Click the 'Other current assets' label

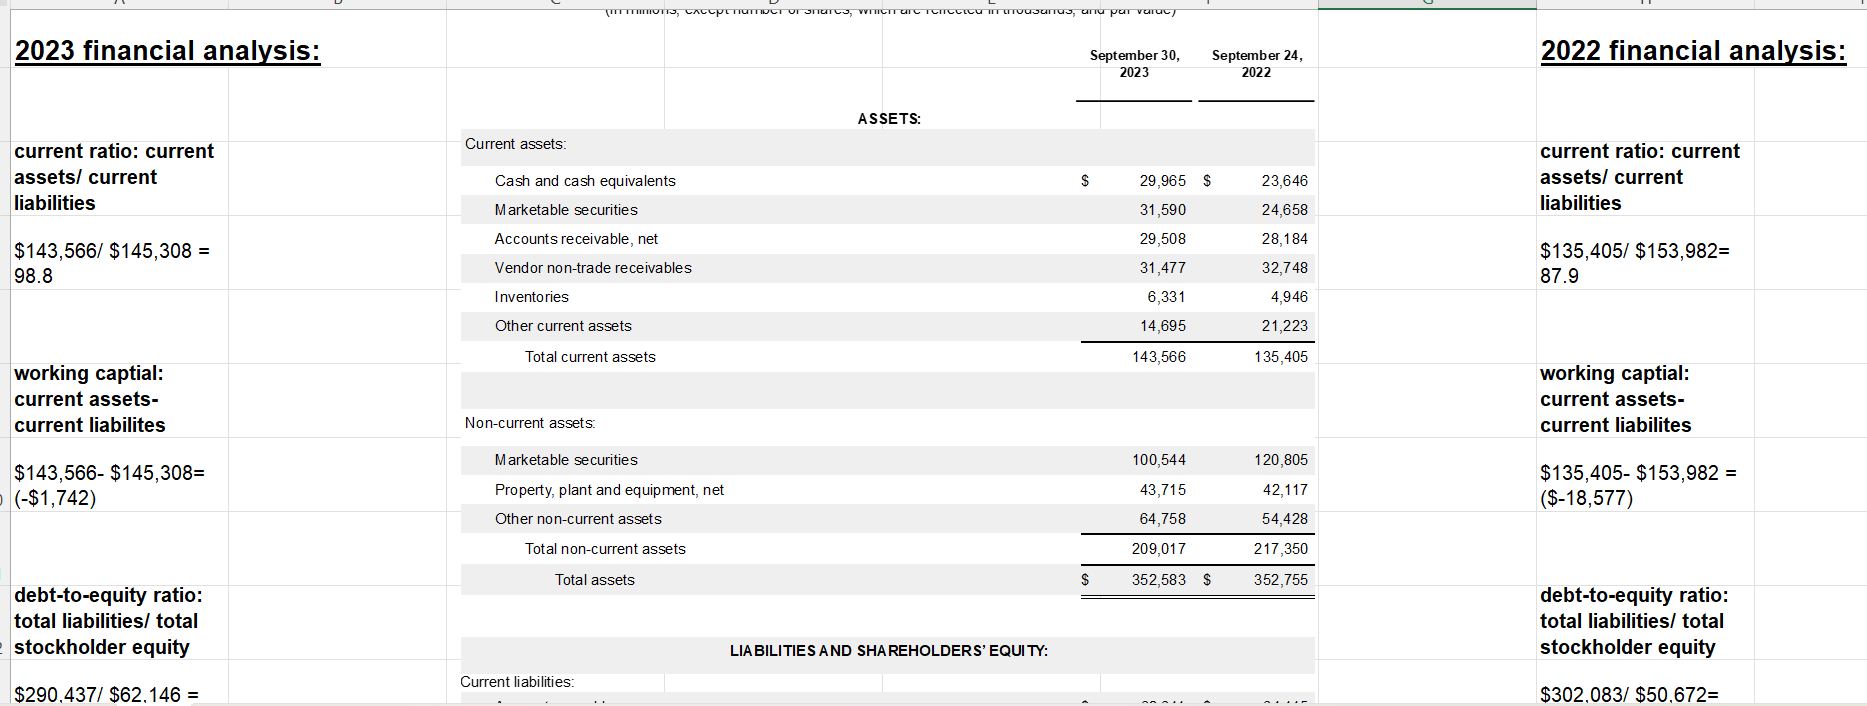563,326
